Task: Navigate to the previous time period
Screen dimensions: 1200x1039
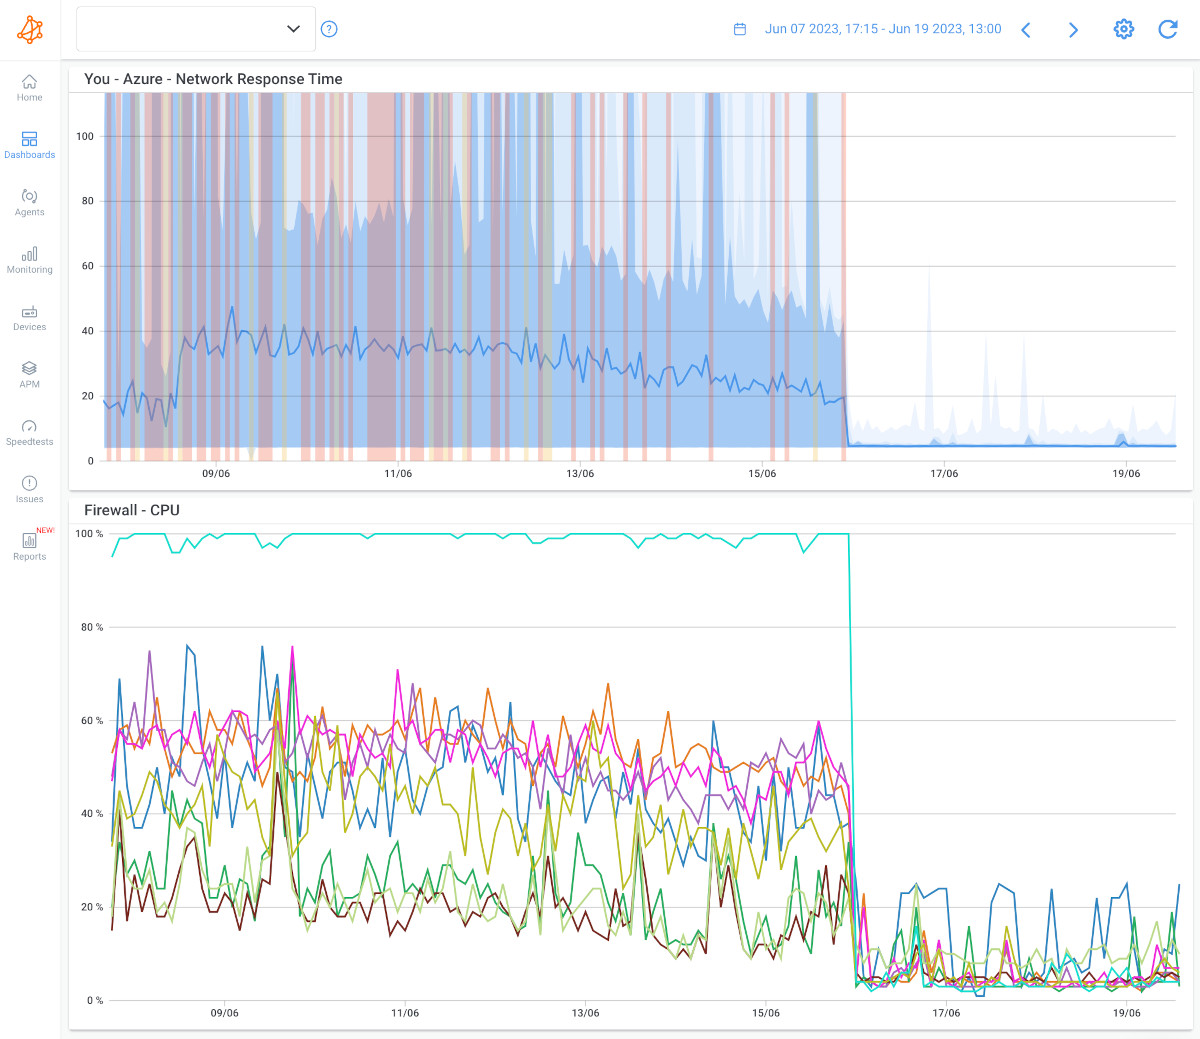Action: point(1026,29)
